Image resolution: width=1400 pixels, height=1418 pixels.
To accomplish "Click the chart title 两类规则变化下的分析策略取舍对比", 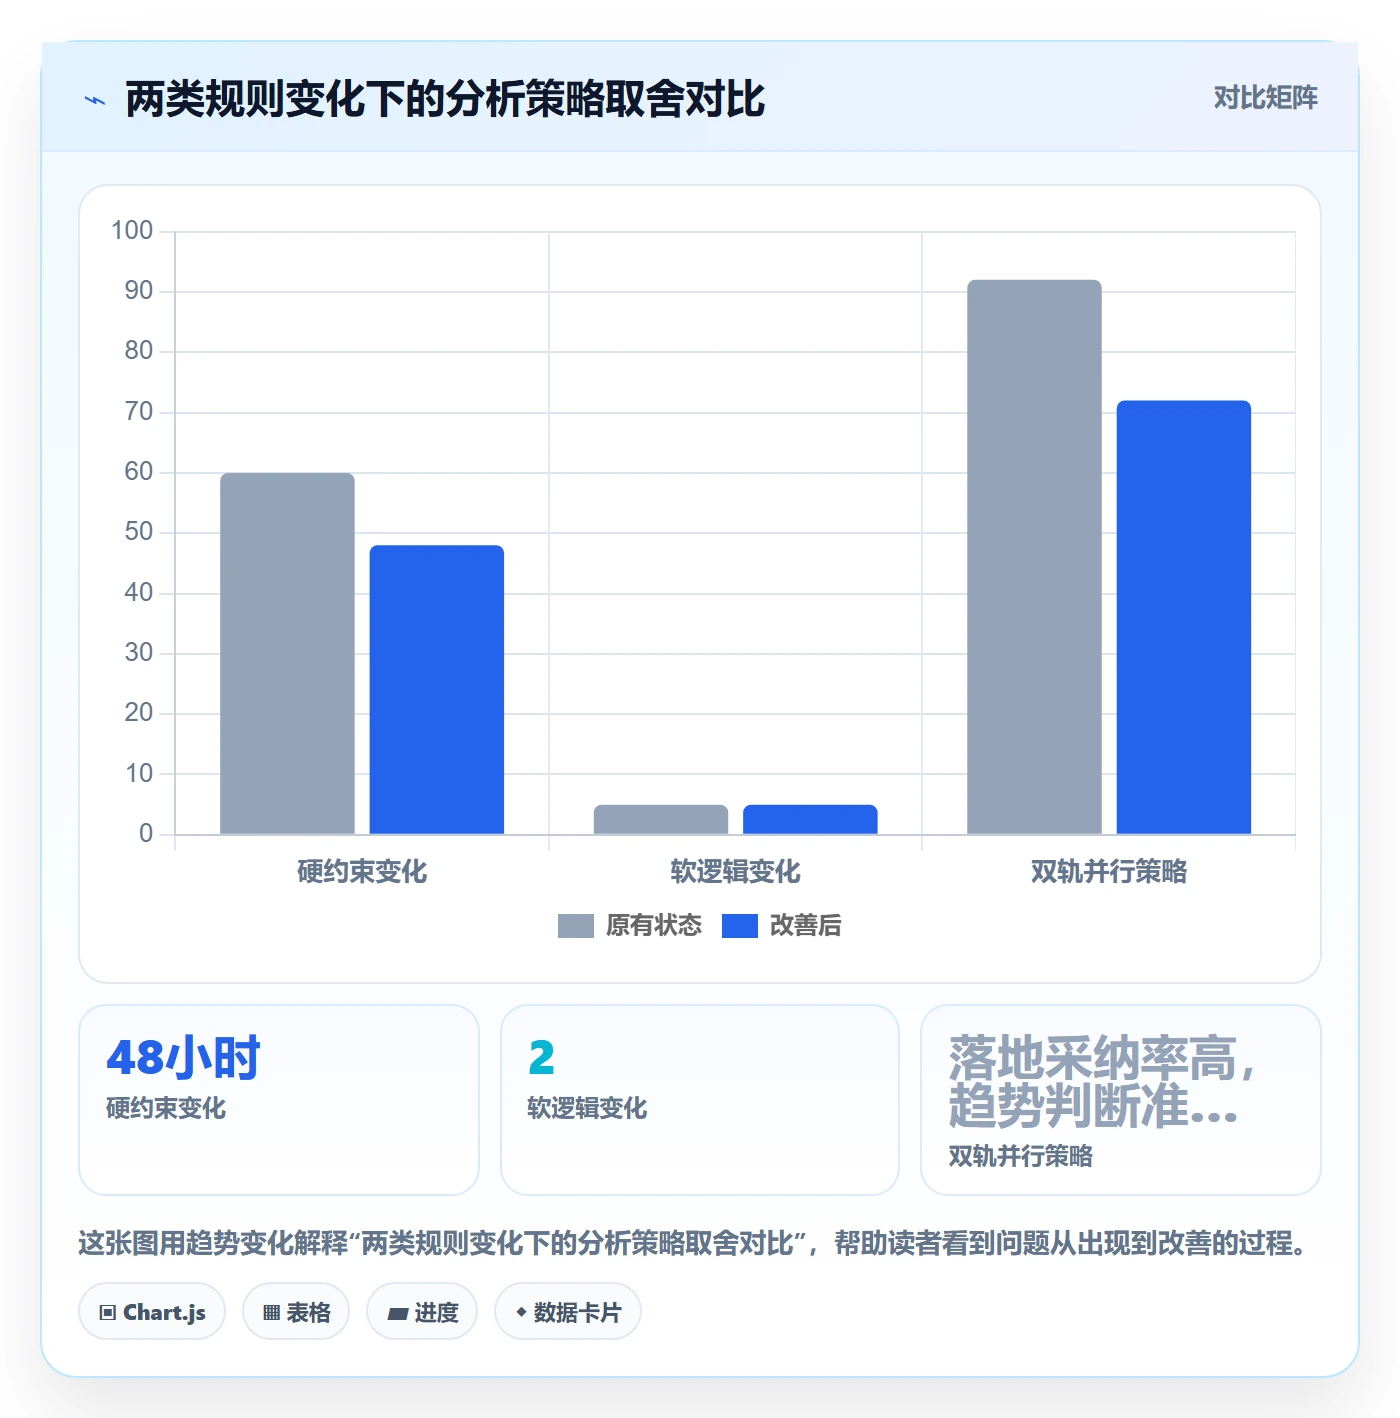I will (445, 99).
